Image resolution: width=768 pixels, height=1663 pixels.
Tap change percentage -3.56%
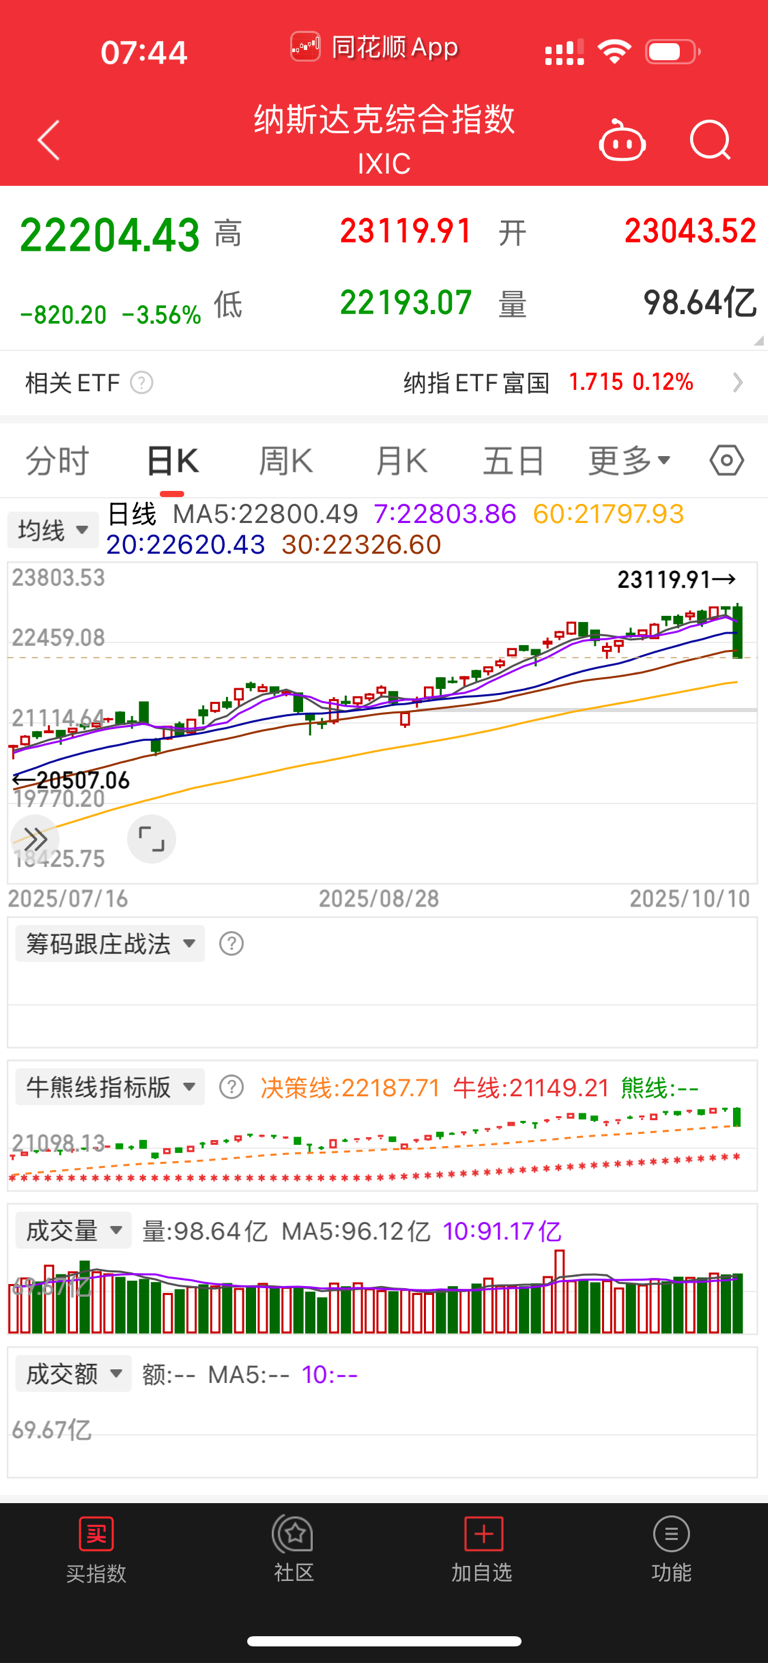pyautogui.click(x=161, y=315)
